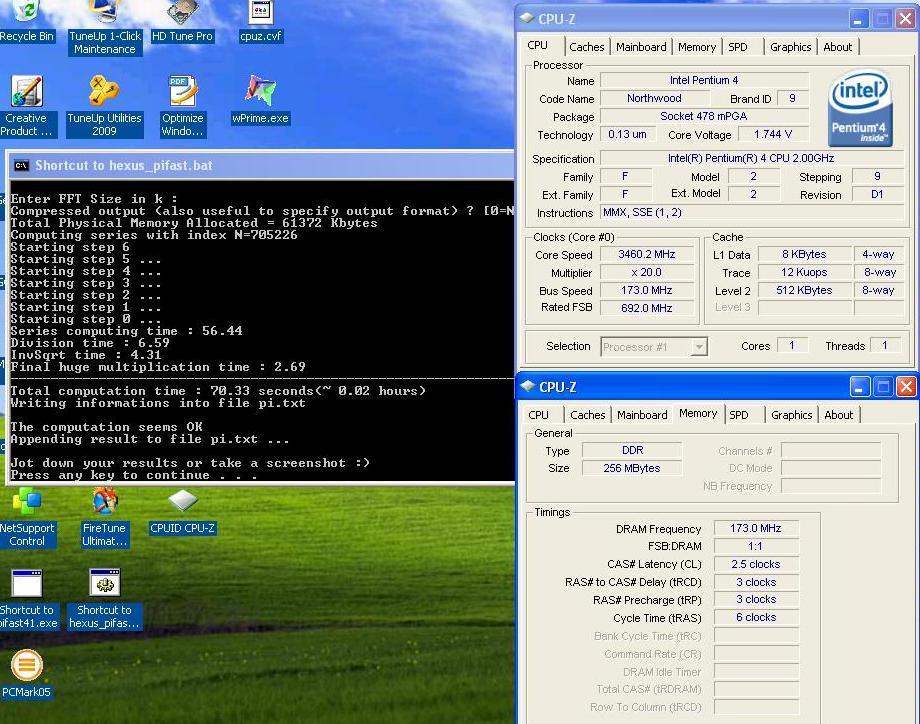Select the cpuz.cvf file icon

(261, 21)
